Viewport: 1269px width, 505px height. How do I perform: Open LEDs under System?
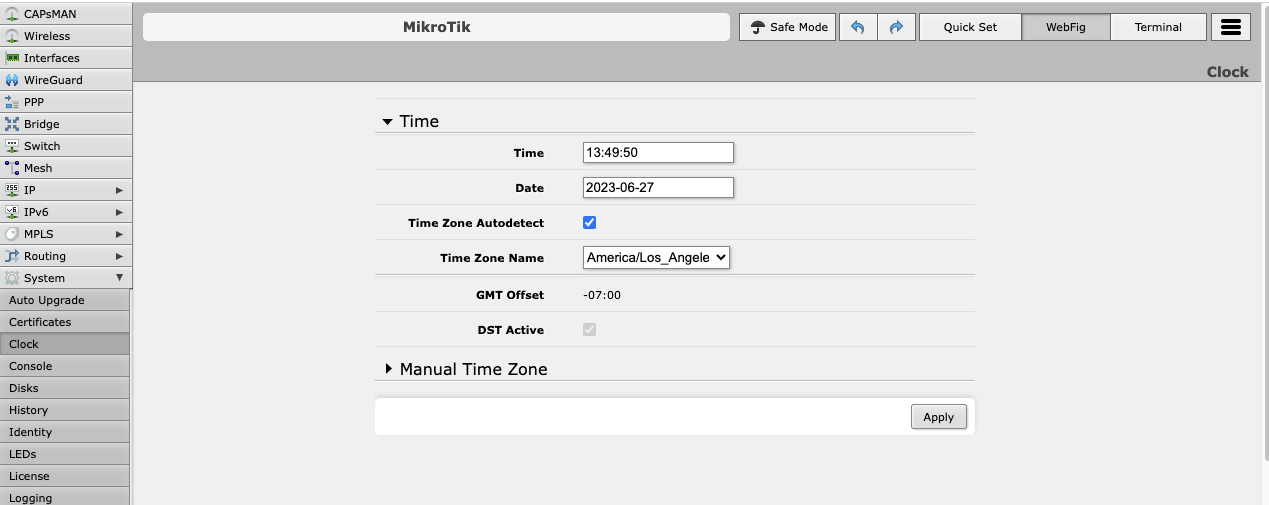tap(65, 454)
